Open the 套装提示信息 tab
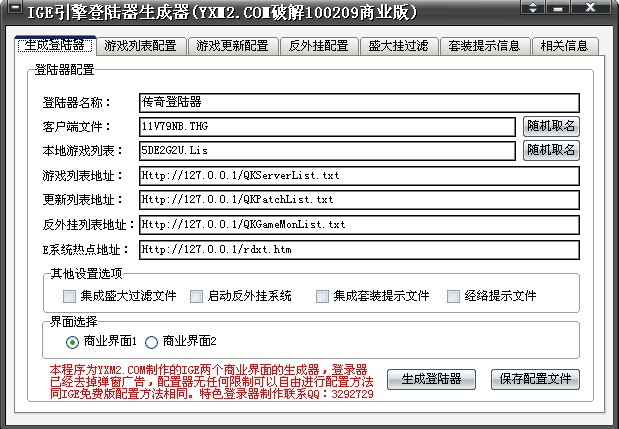The image size is (619, 429). 484,46
